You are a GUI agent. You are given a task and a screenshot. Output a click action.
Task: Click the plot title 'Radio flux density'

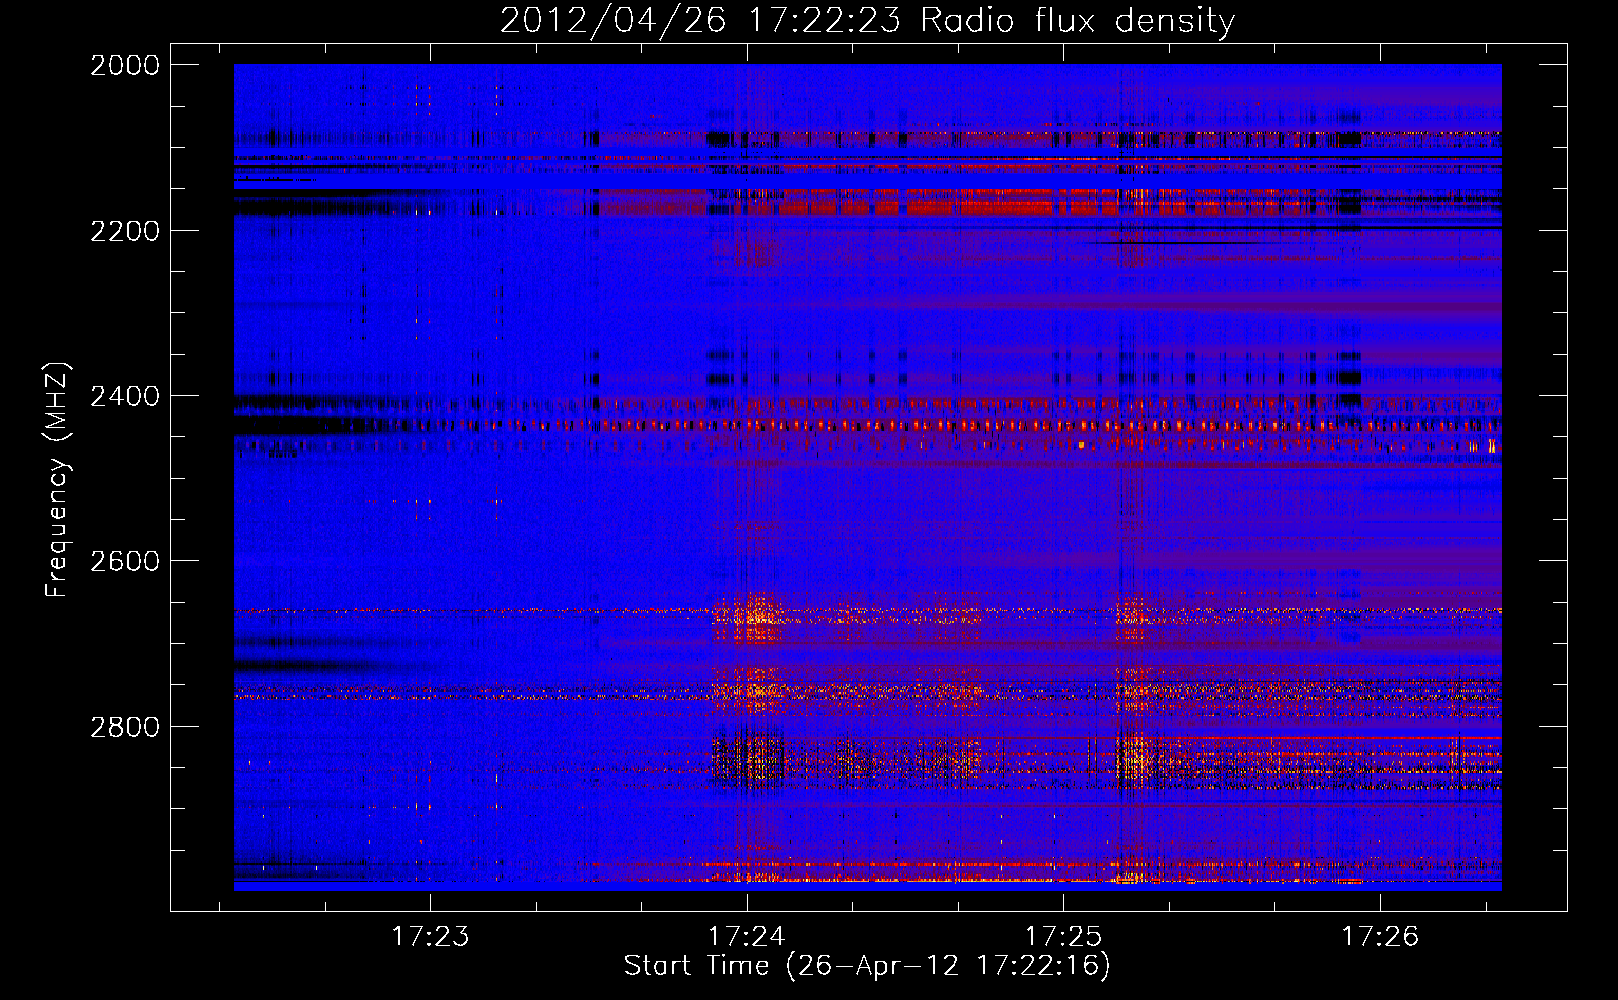(x=1077, y=21)
